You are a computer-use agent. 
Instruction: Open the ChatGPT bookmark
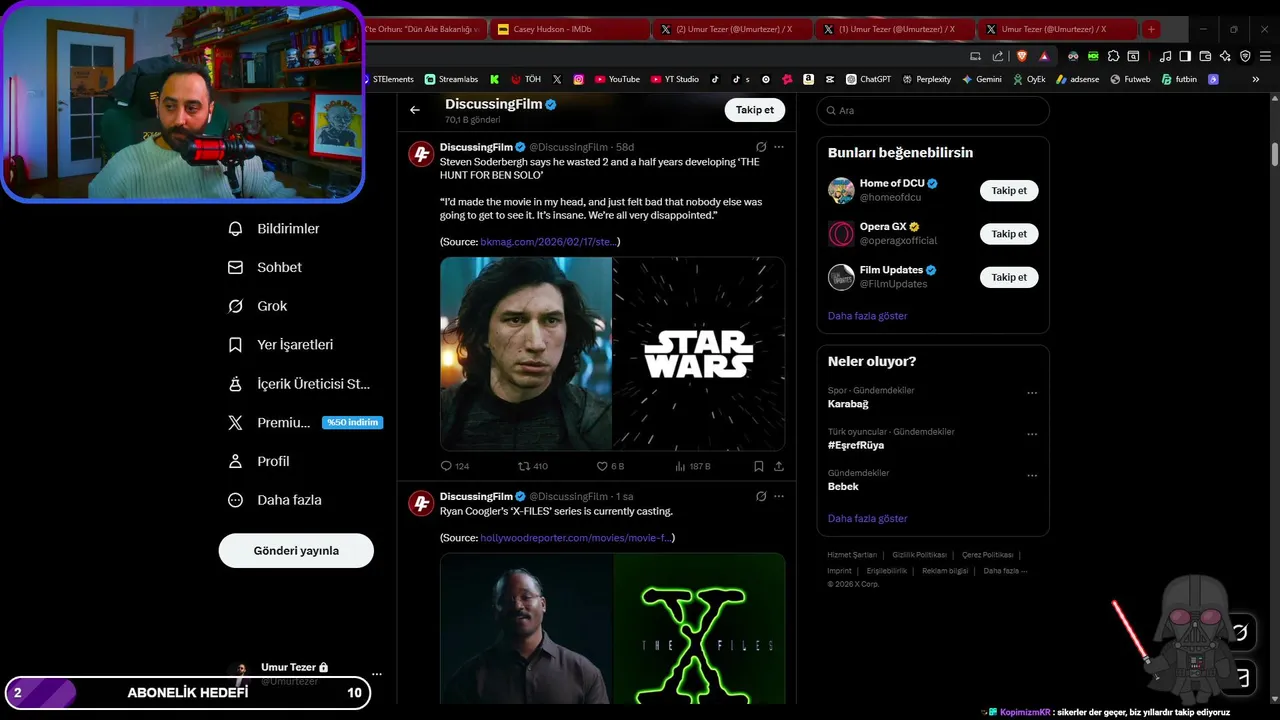(868, 79)
